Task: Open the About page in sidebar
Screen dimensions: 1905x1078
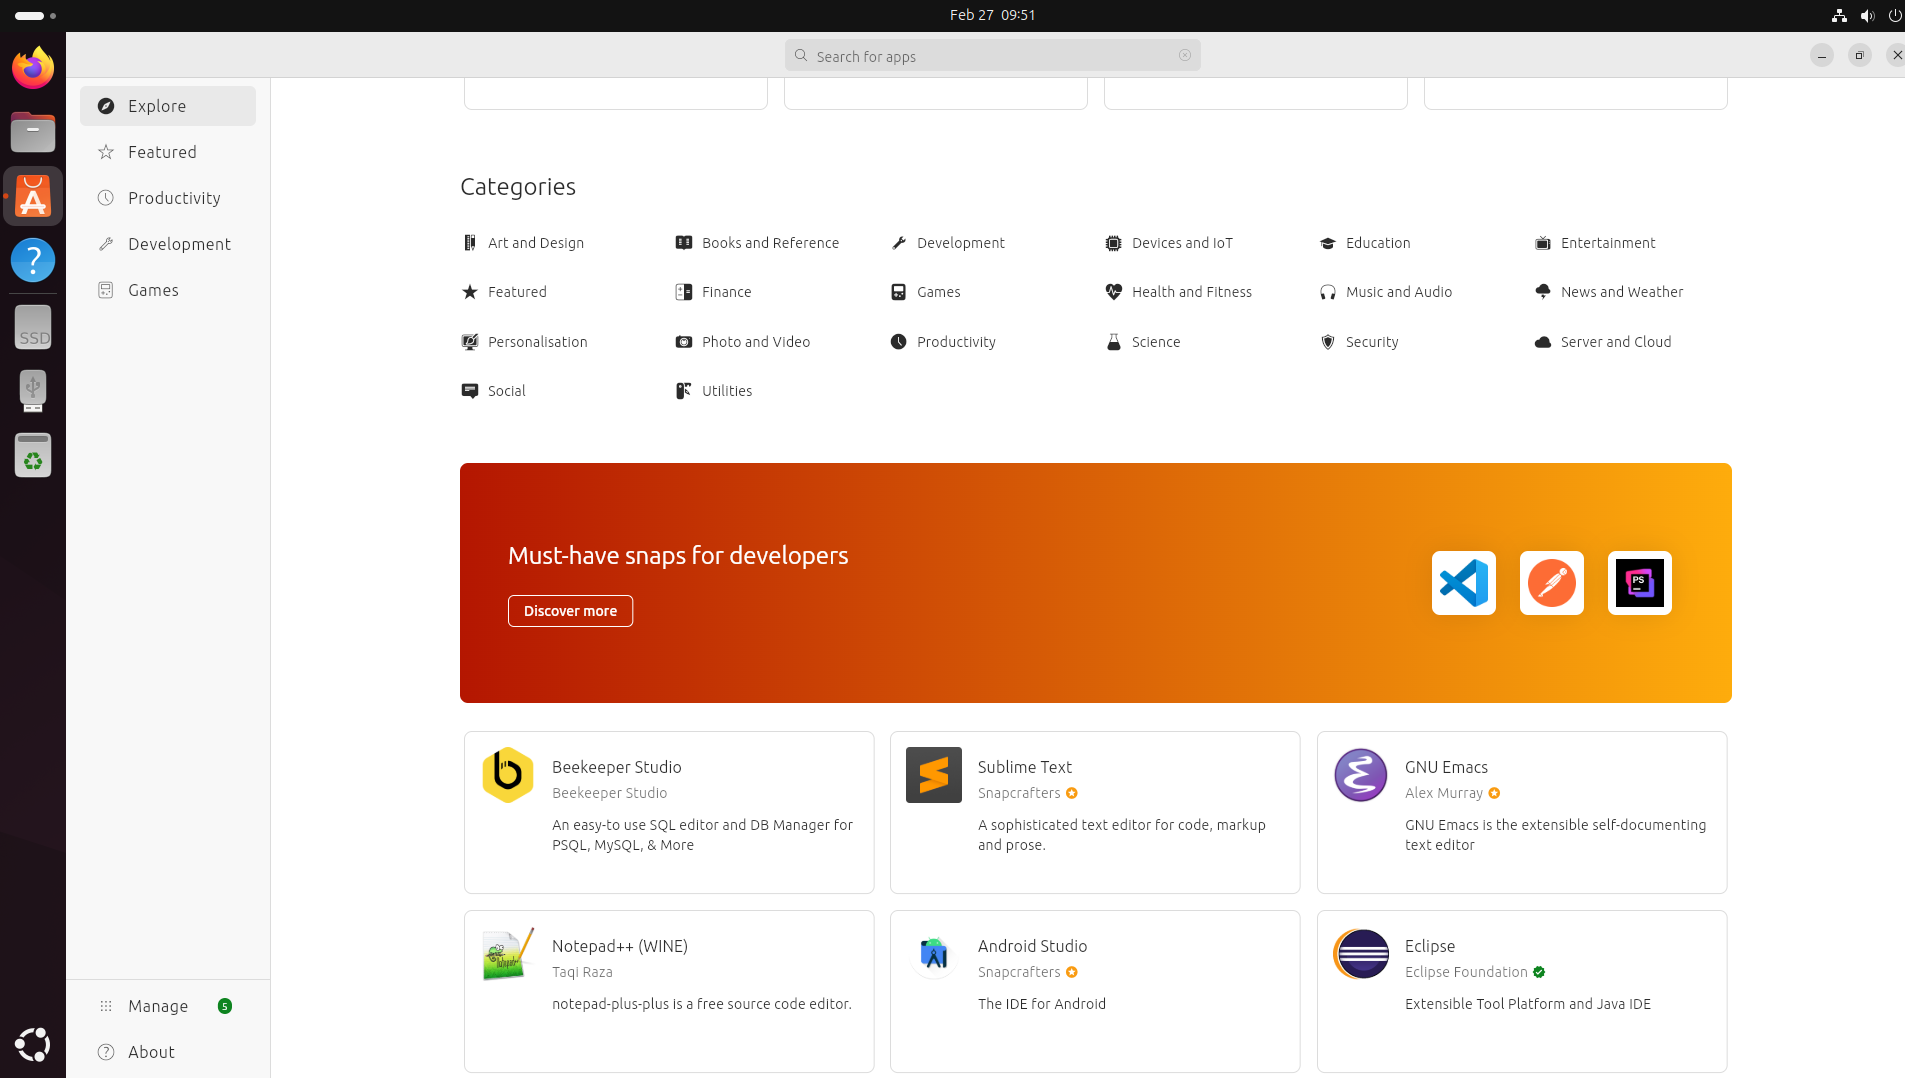Action: point(168,1052)
